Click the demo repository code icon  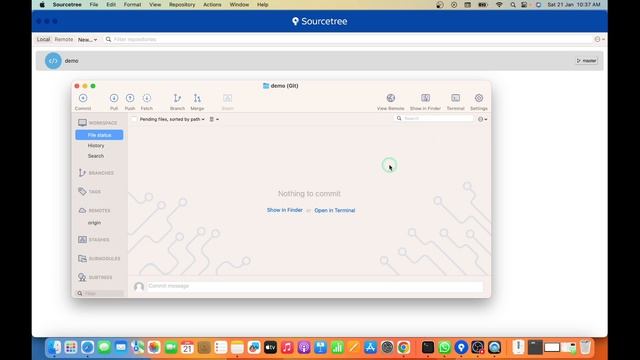[53, 61]
